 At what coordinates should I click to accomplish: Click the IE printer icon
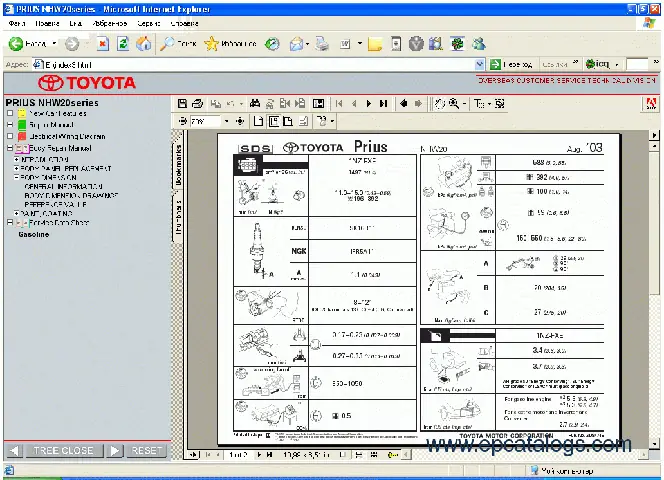click(x=322, y=44)
